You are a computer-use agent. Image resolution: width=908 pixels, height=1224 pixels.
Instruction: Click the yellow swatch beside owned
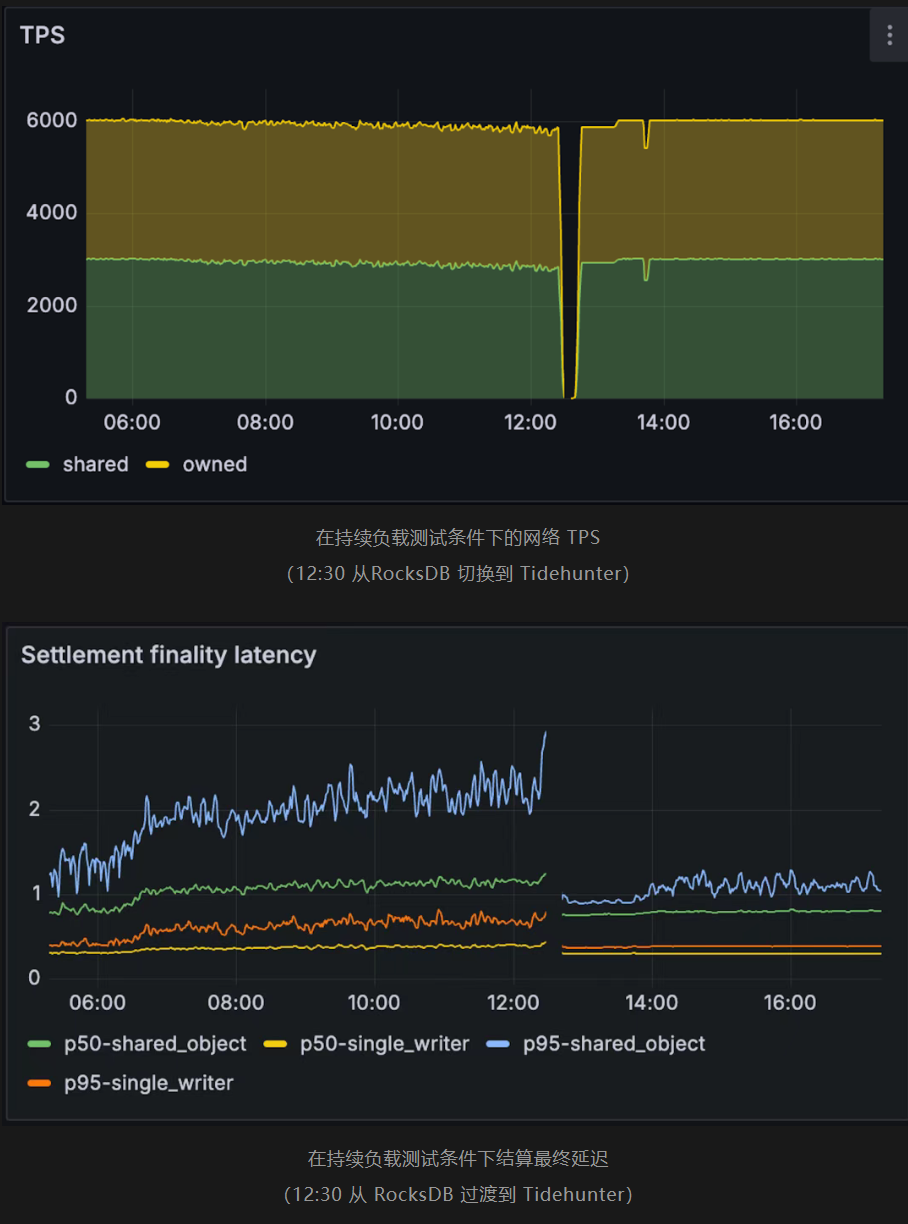[x=158, y=465]
